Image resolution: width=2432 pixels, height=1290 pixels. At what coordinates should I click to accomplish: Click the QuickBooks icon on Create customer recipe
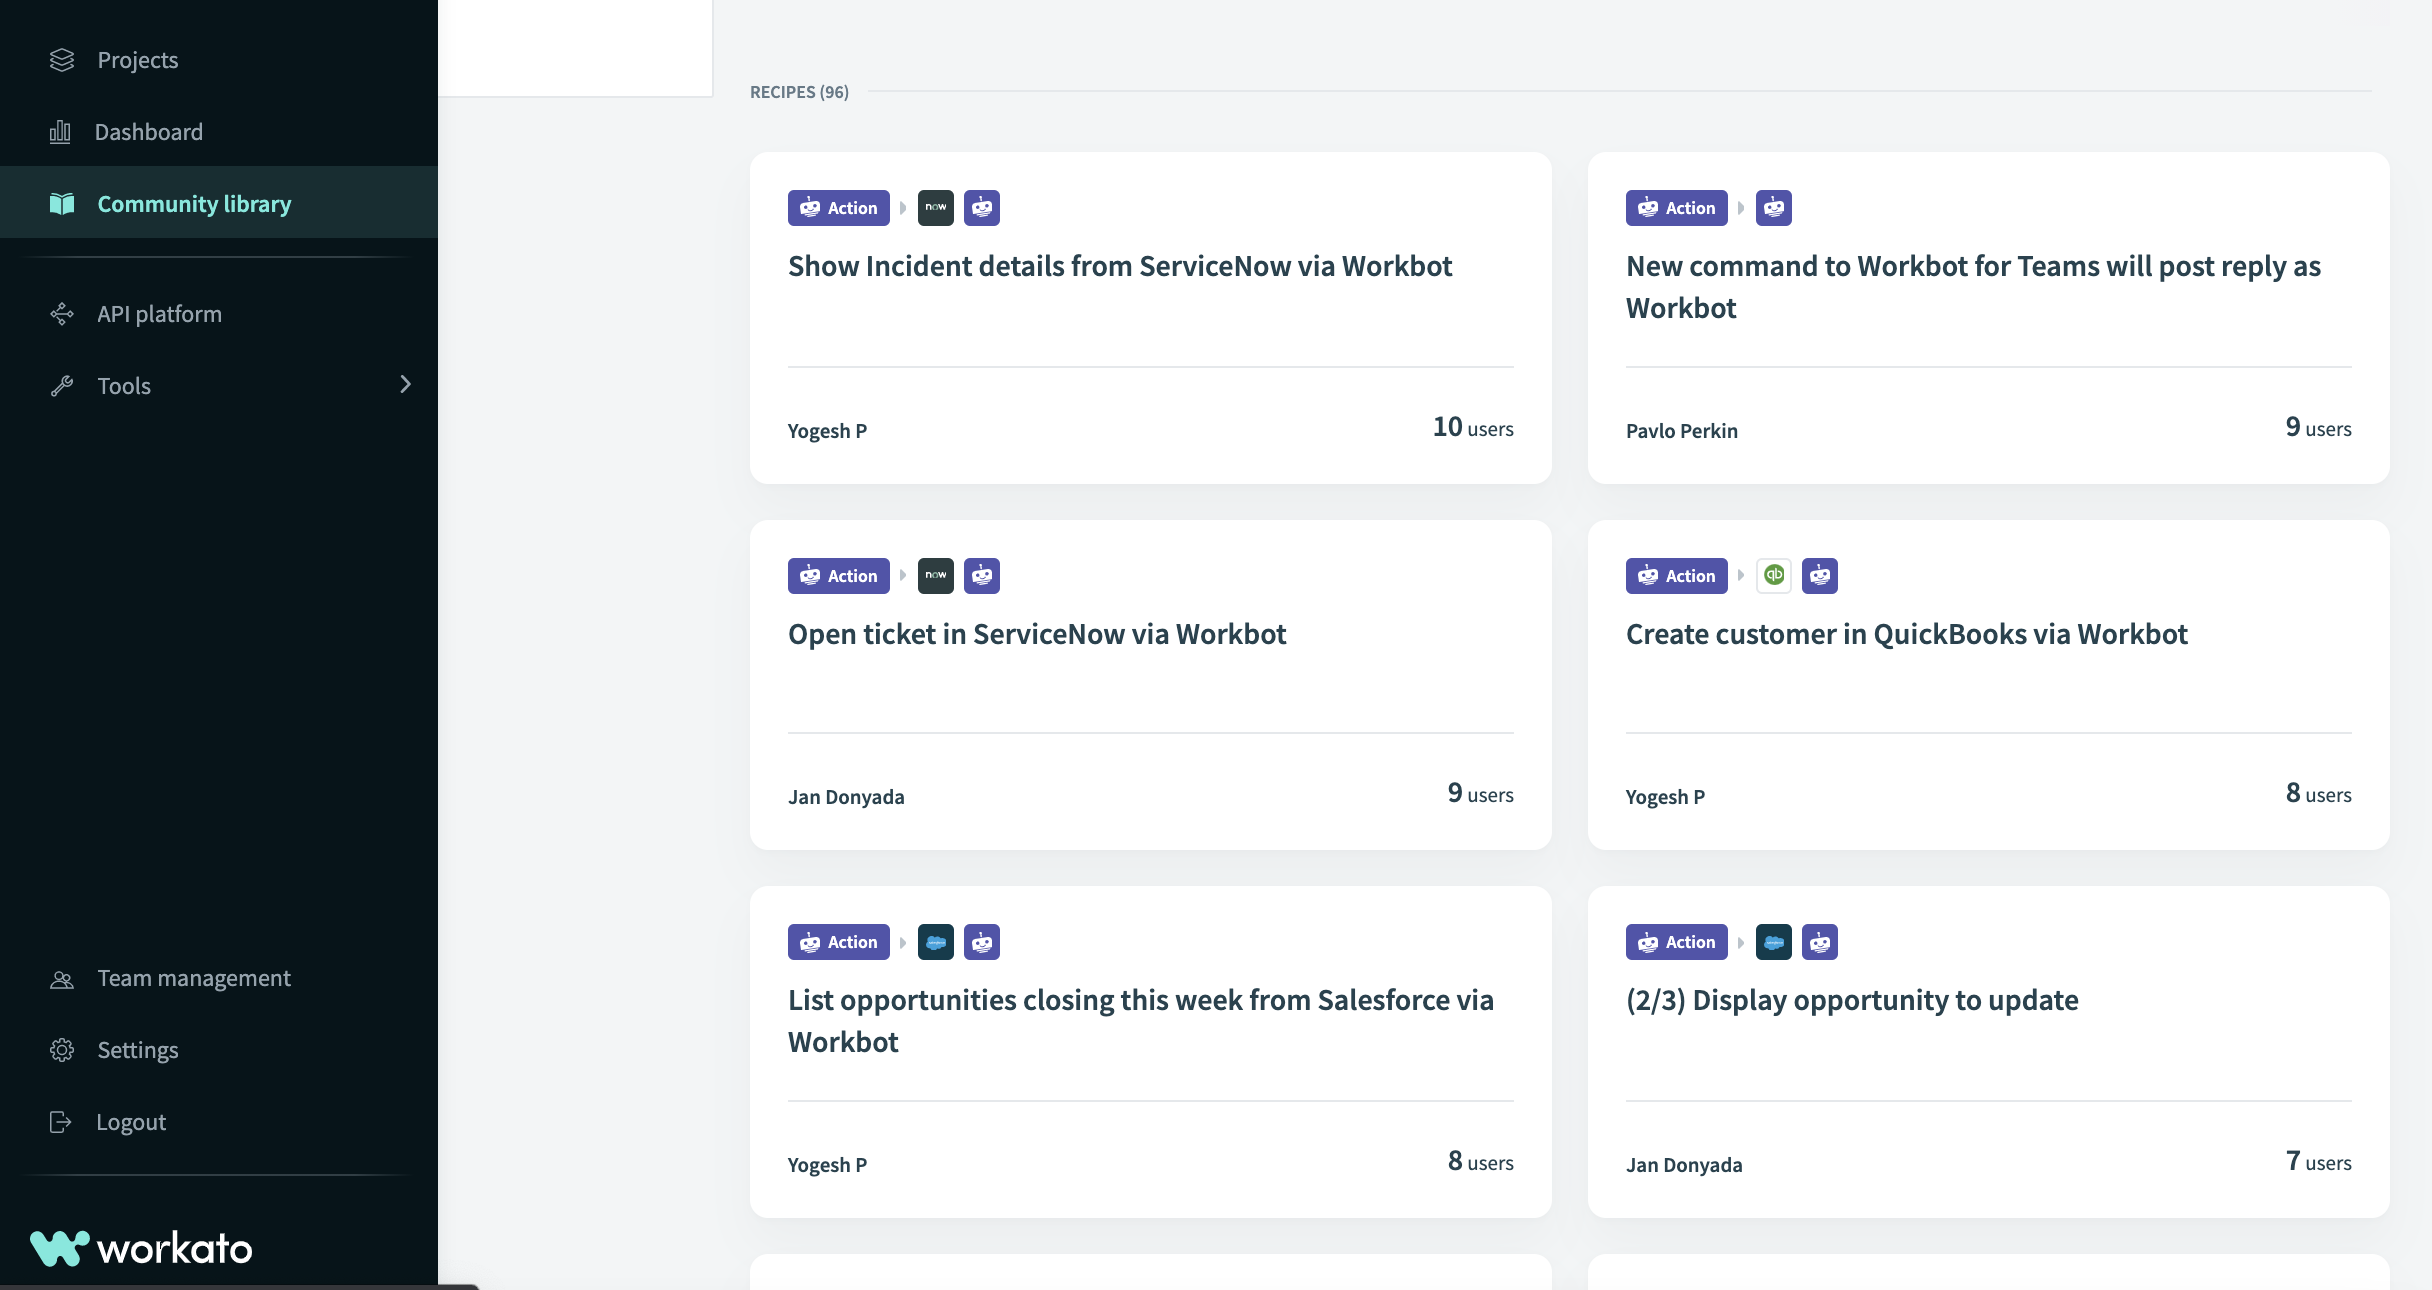coord(1774,576)
